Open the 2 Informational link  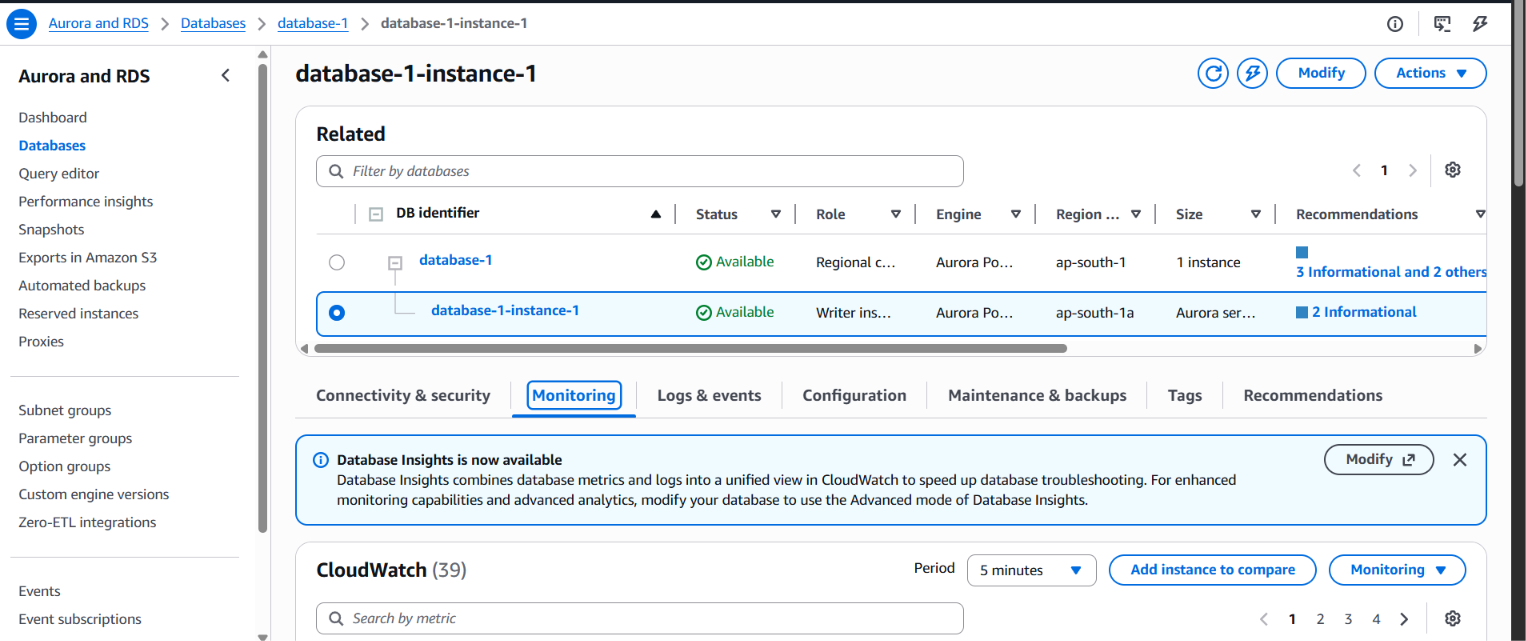pyautogui.click(x=1364, y=312)
